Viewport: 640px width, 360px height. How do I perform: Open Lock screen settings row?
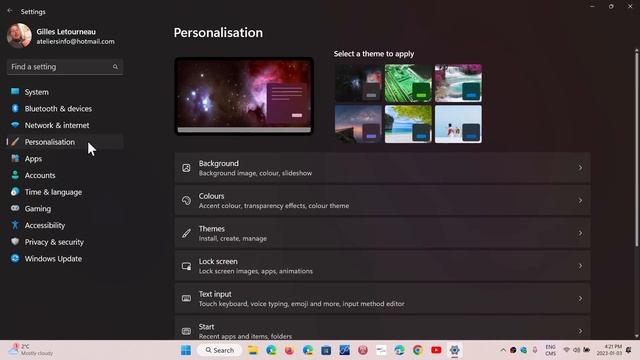pos(382,266)
